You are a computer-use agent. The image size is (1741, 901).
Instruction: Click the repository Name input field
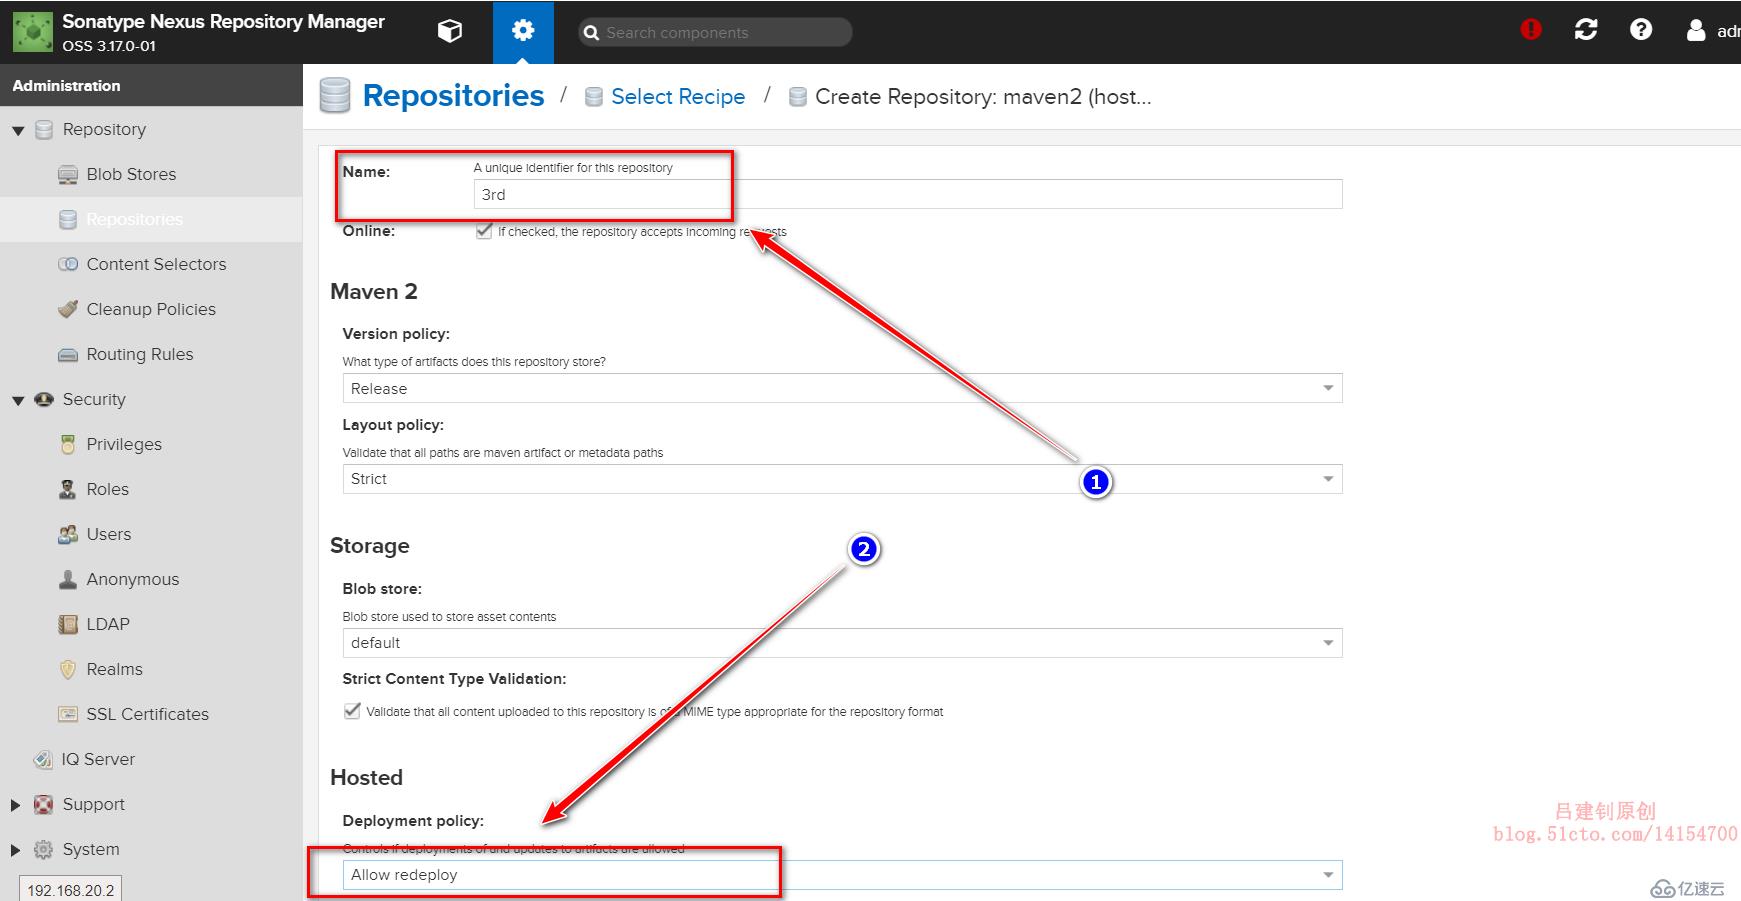(908, 194)
